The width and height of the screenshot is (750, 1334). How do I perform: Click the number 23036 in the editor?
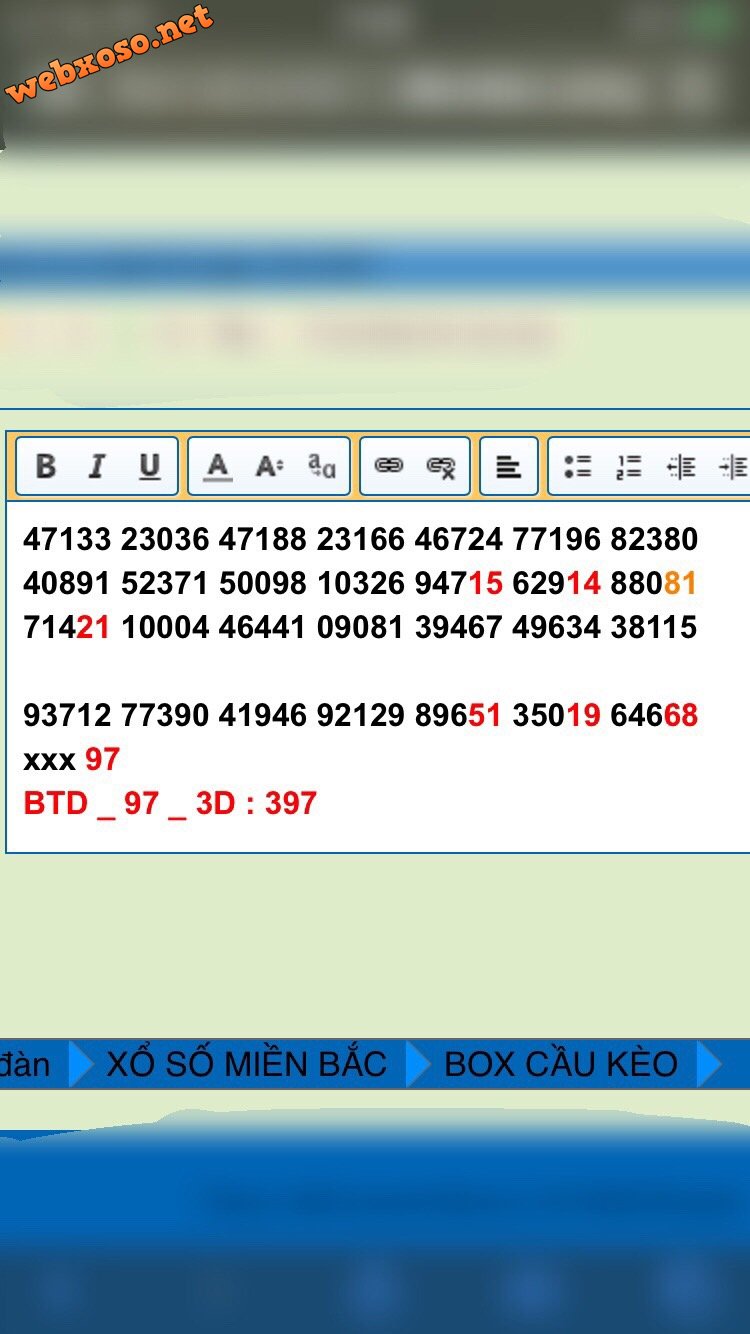(x=165, y=539)
